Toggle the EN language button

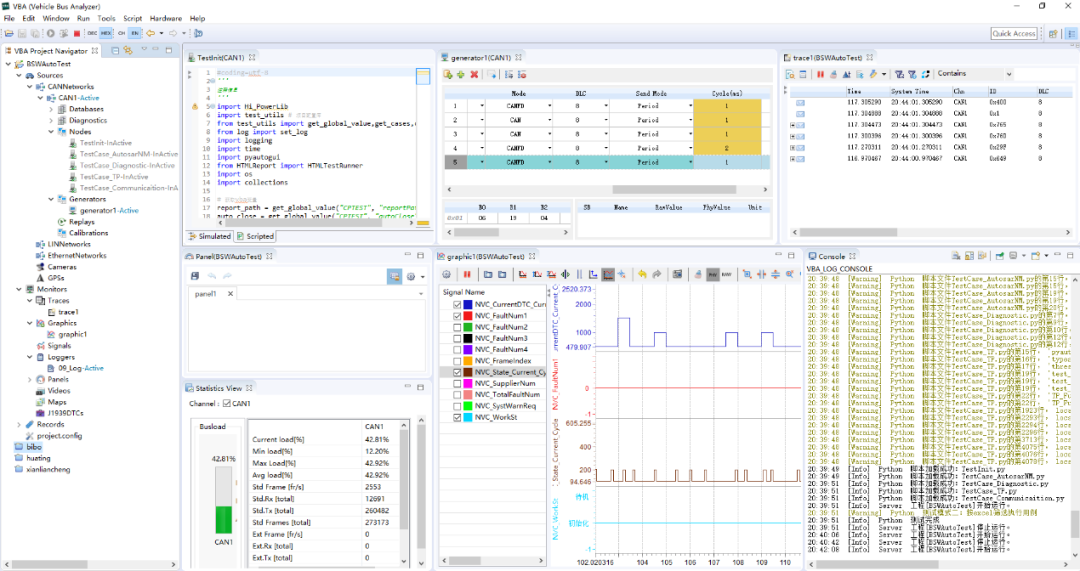click(x=134, y=33)
